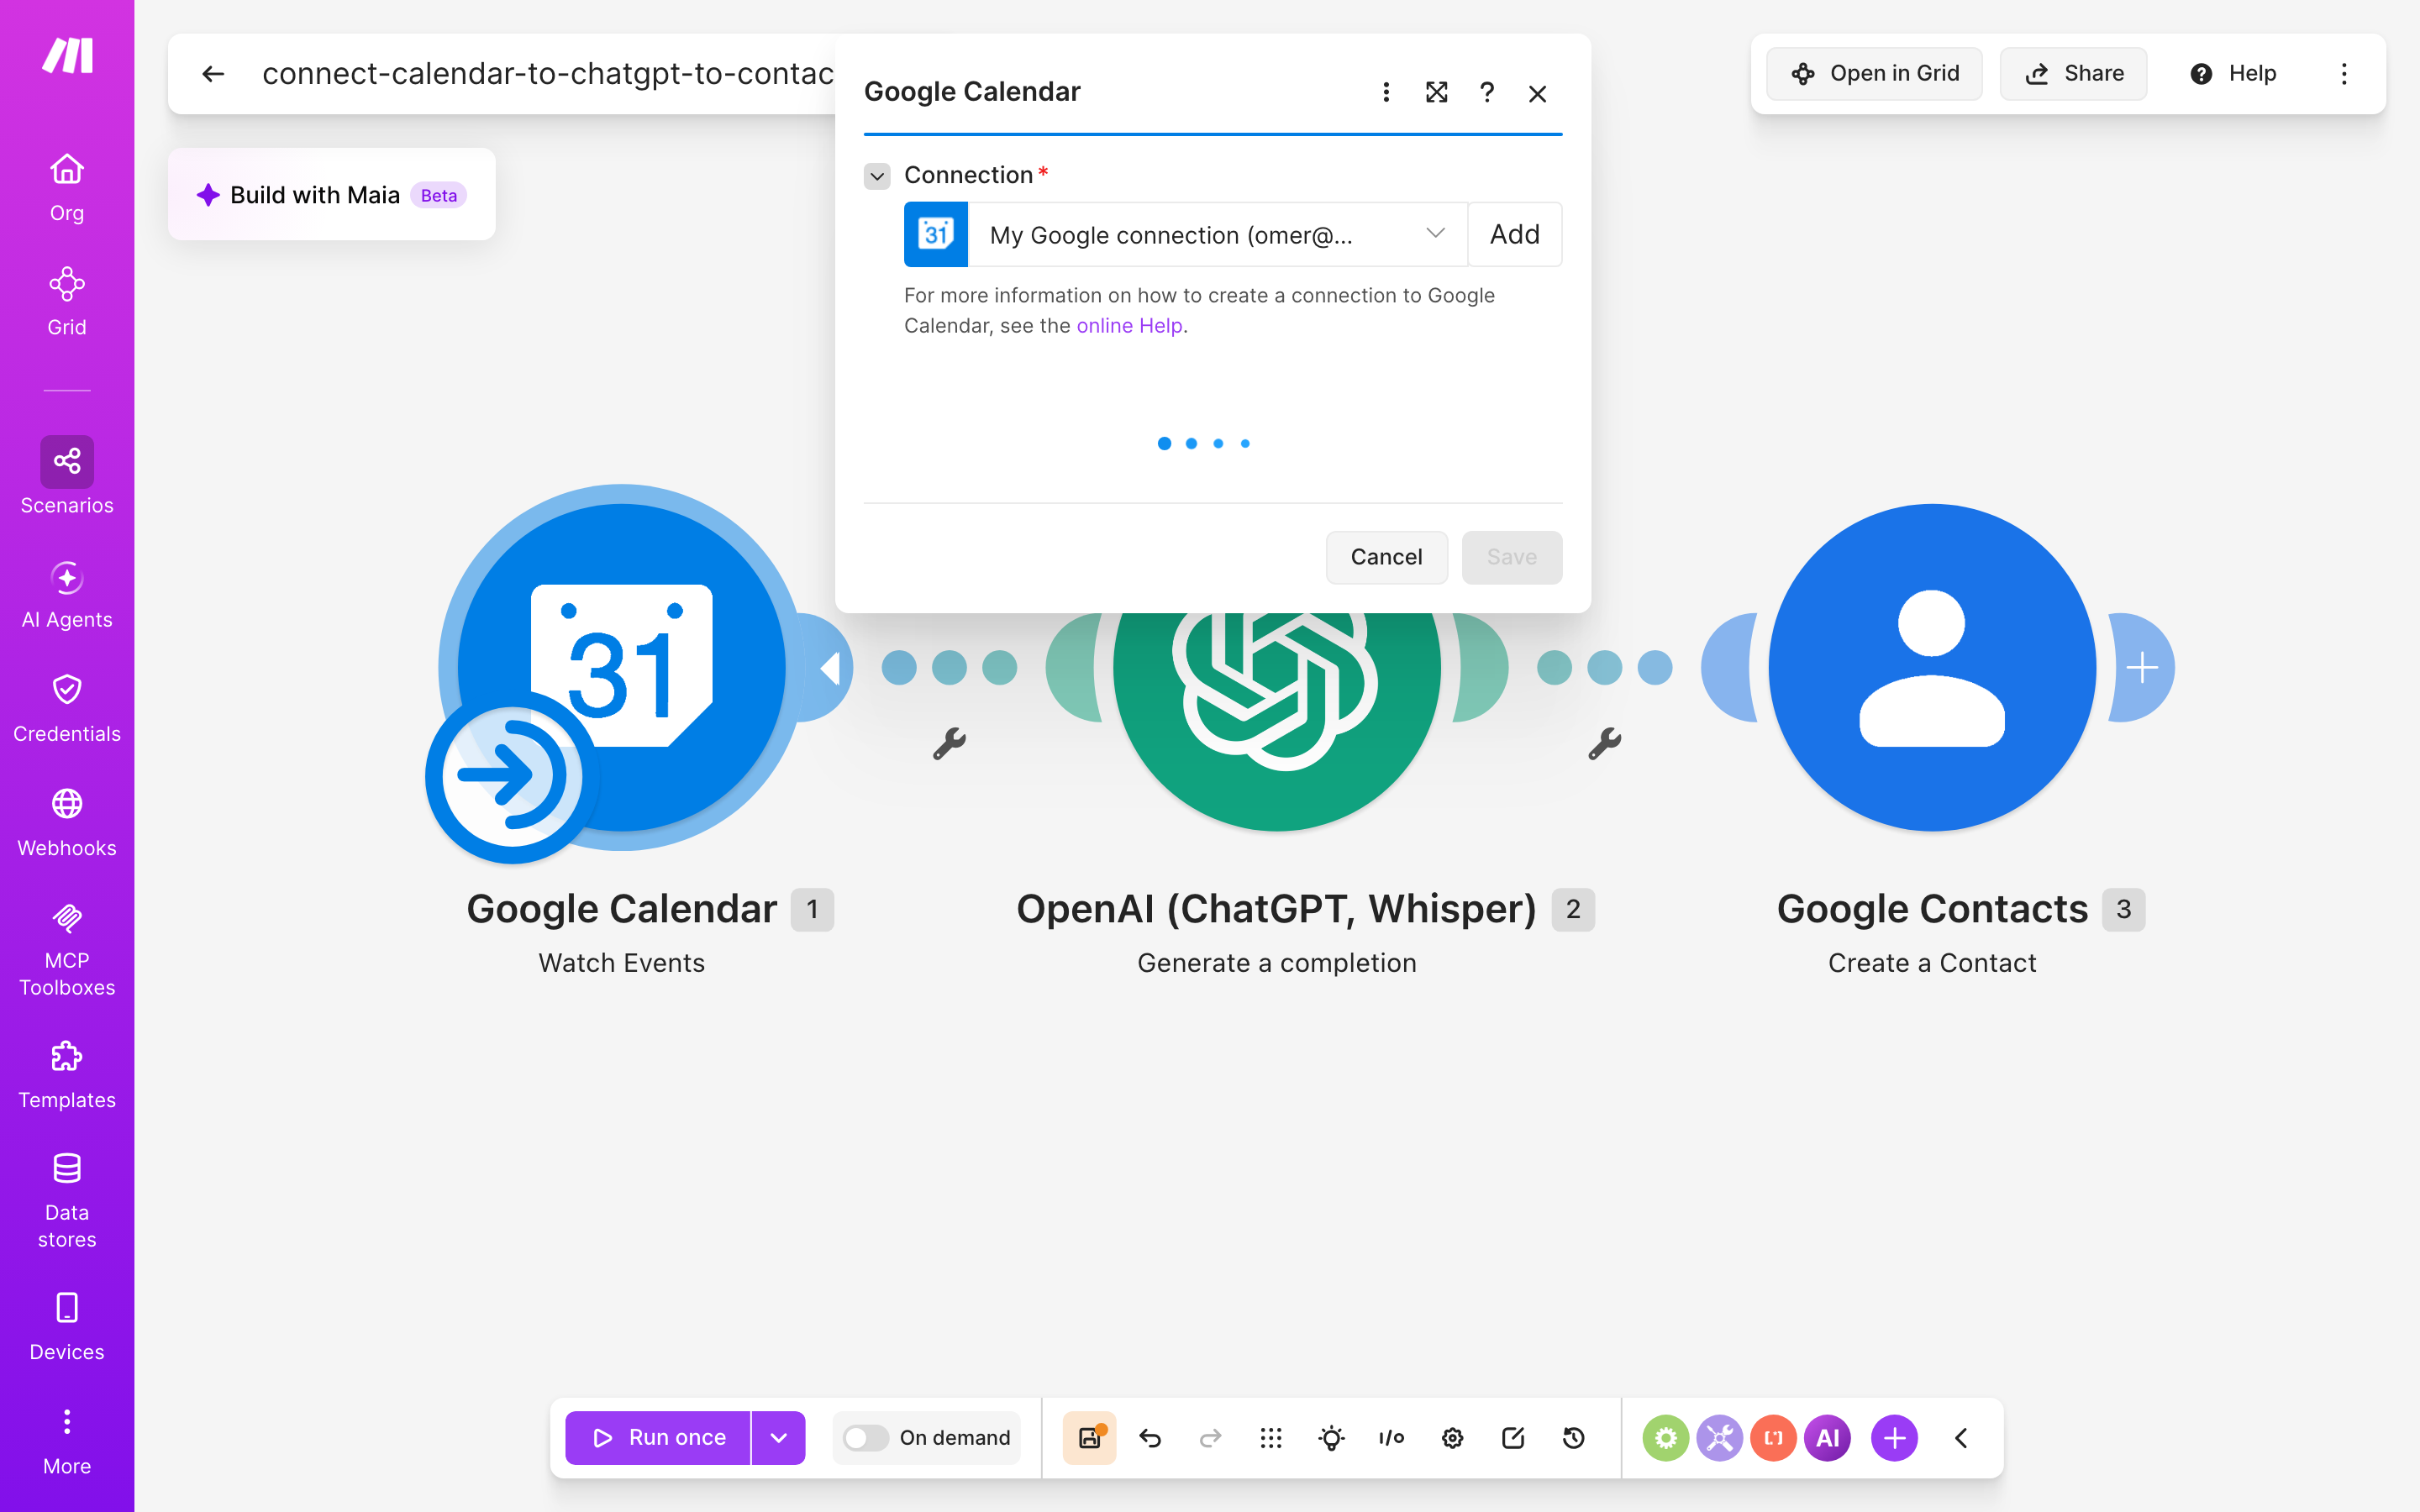
Task: Open Credentials in the sidebar
Action: coord(67,708)
